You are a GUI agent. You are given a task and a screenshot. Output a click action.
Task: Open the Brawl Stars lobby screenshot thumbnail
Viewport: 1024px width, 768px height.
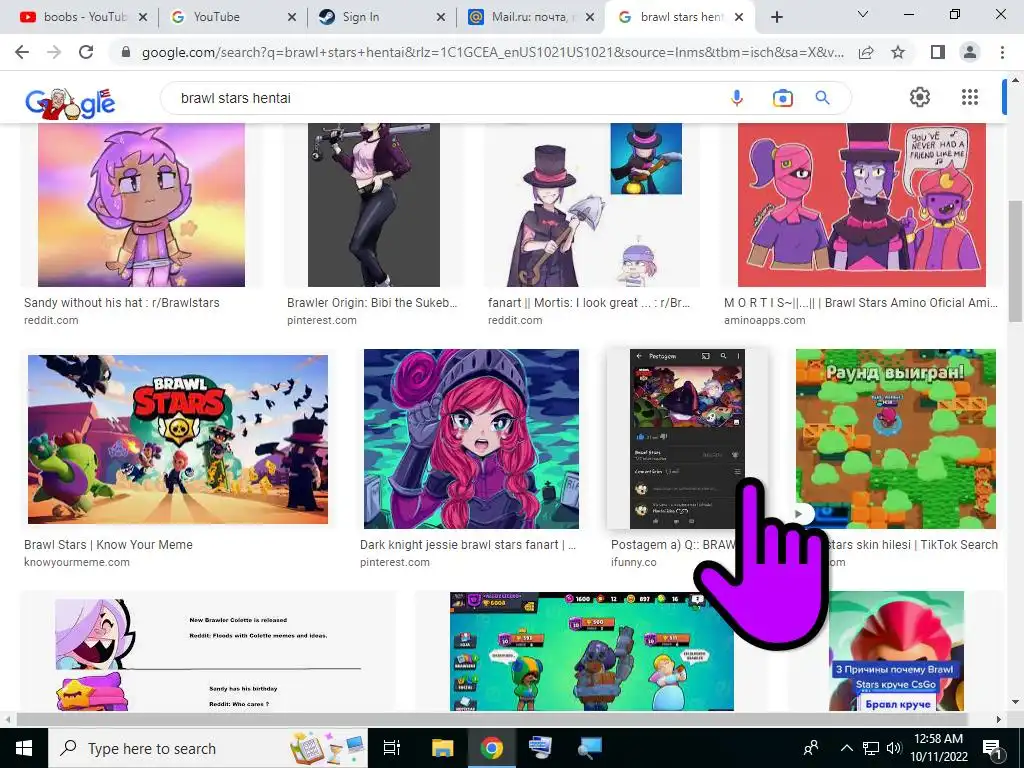592,651
